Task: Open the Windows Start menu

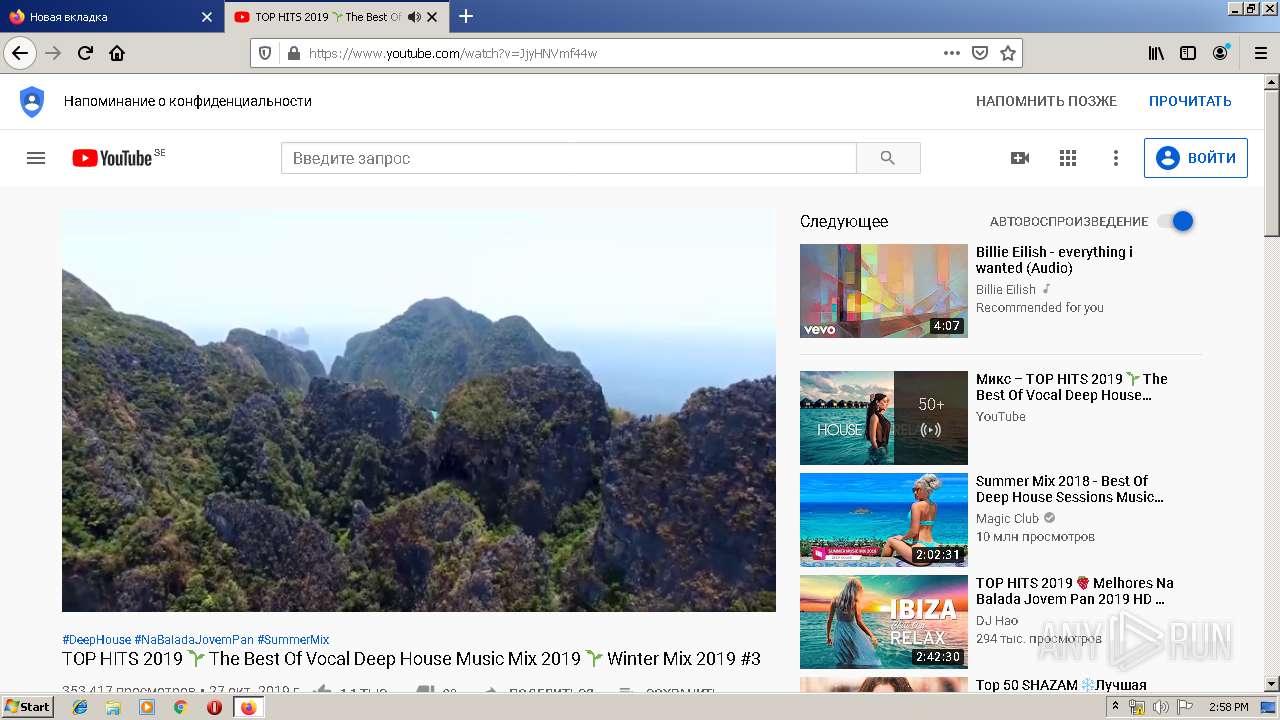Action: 28,707
